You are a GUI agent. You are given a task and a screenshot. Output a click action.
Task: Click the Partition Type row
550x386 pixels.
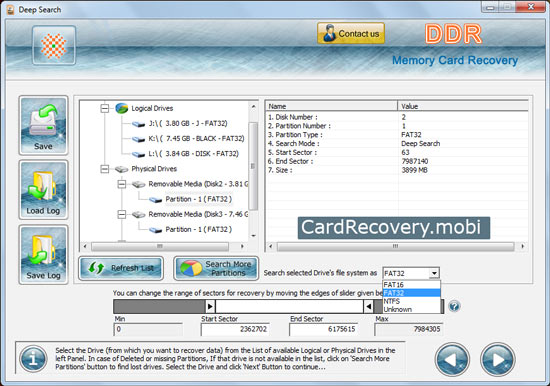click(397, 135)
